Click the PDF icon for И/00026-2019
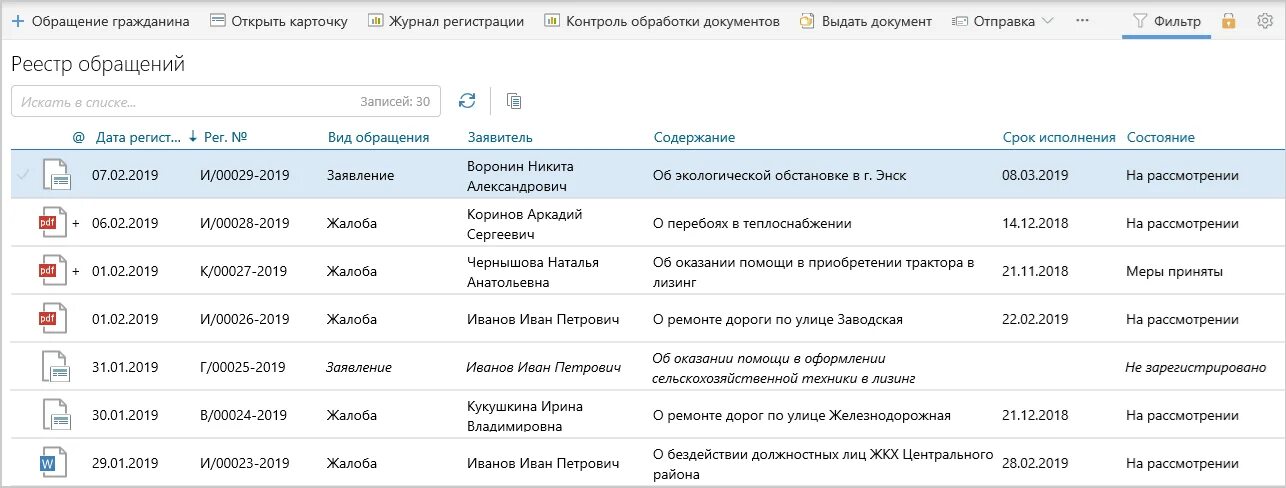The height and width of the screenshot is (488, 1286). coord(51,319)
